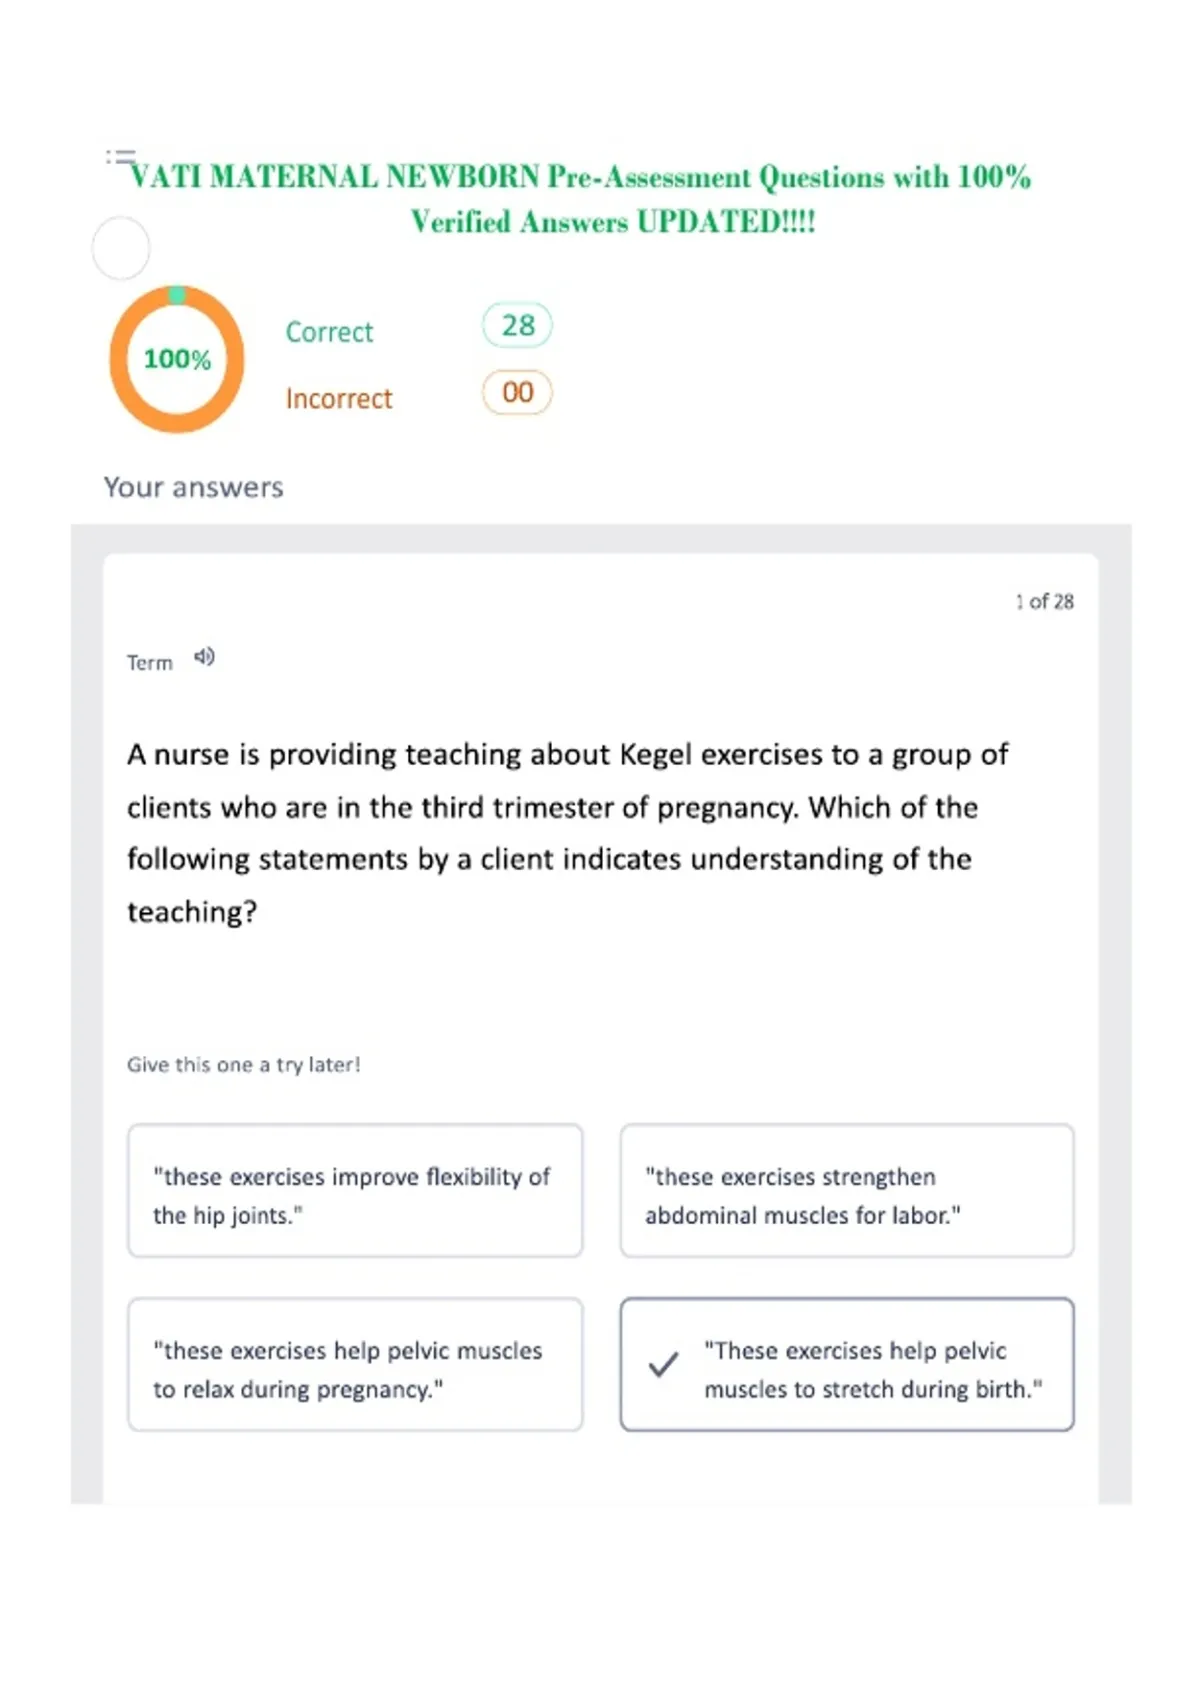Click the Verified Answers UPDATED subtitle line

613,222
